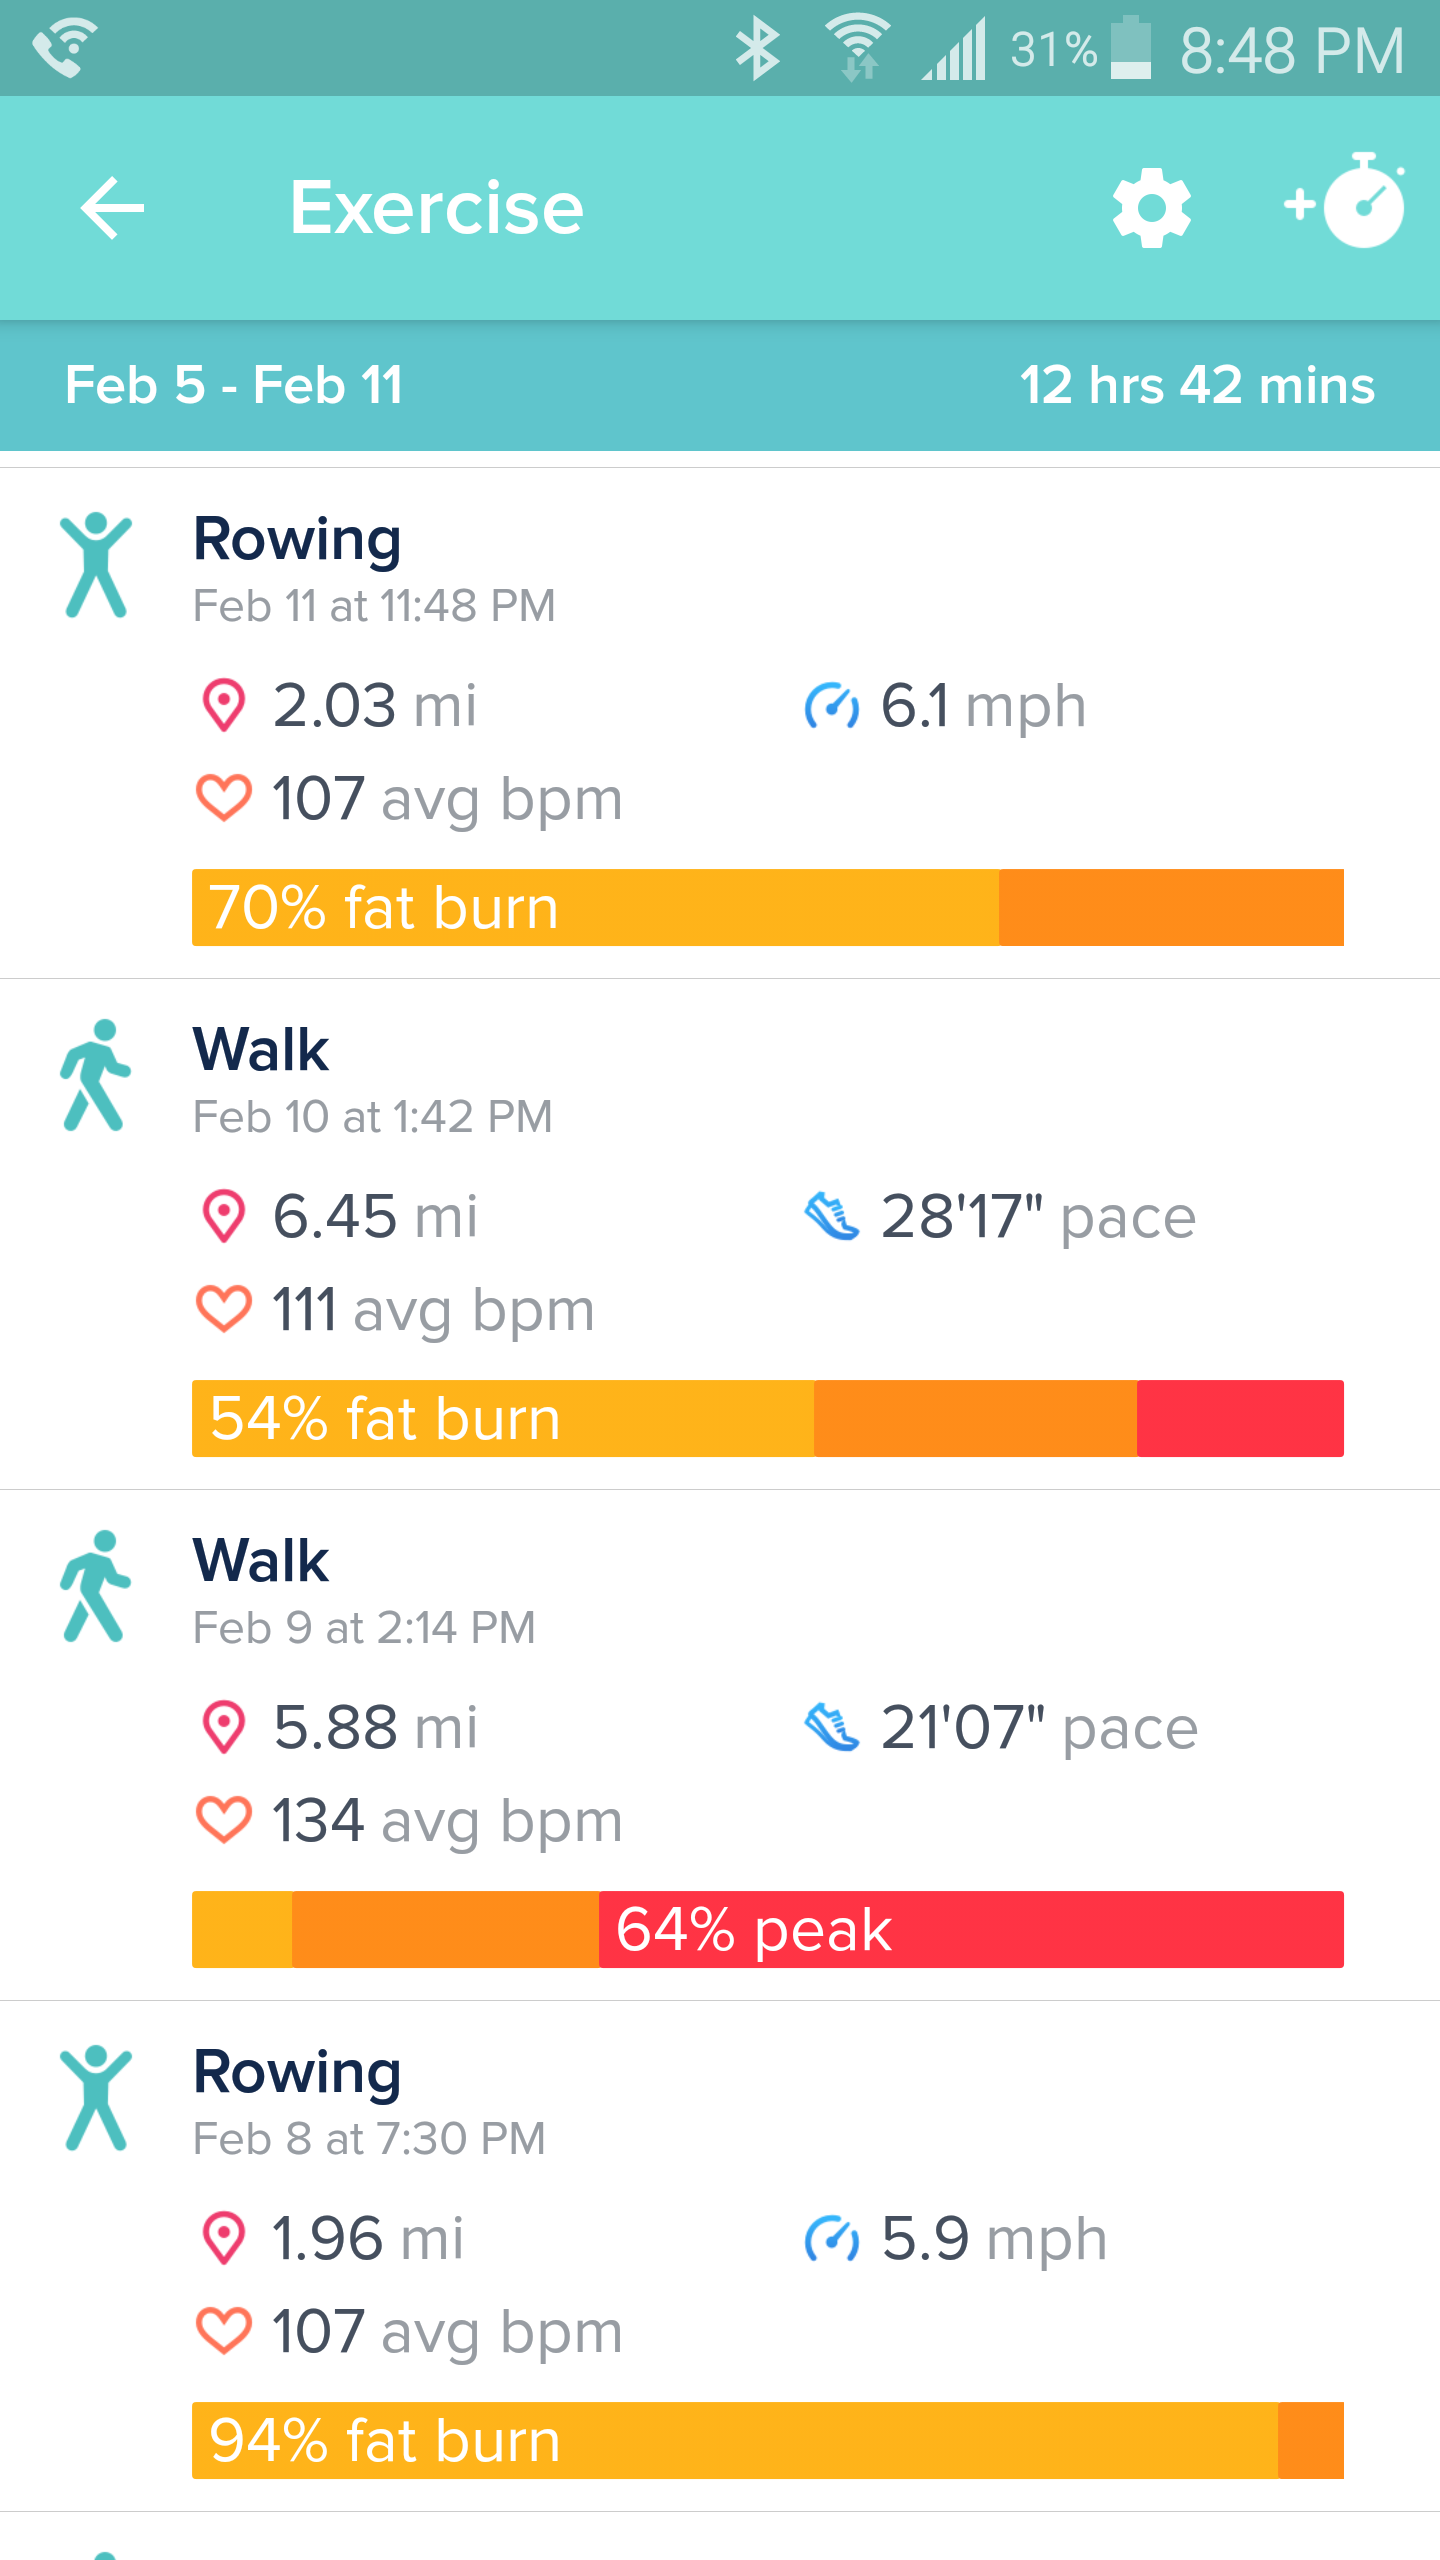
Task: Tap the Feb 10 Walk walking icon
Action: (96, 1076)
